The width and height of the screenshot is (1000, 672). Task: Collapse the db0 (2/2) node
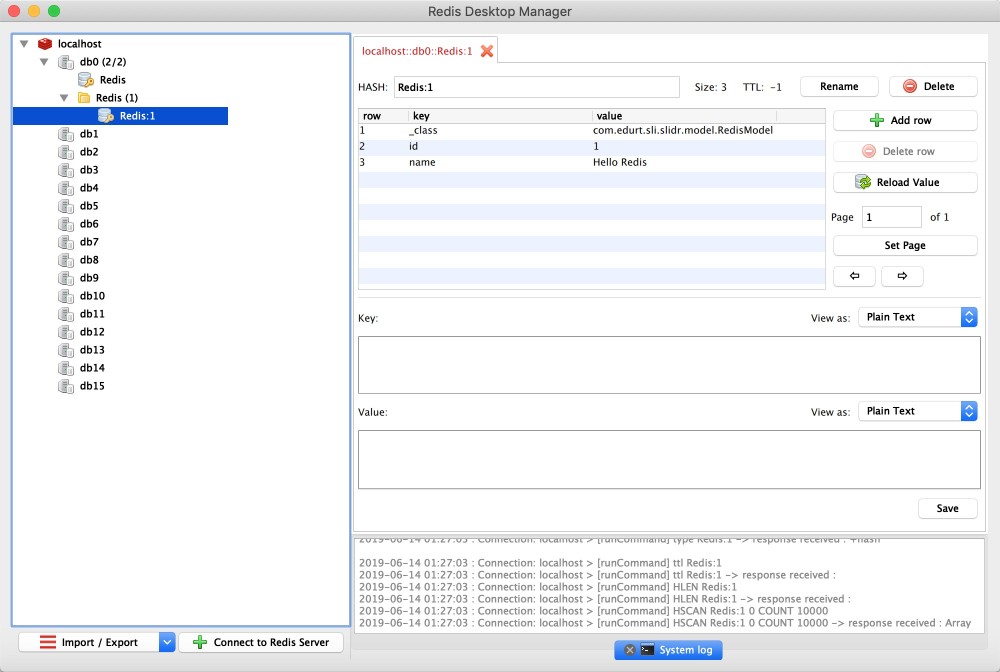[44, 62]
